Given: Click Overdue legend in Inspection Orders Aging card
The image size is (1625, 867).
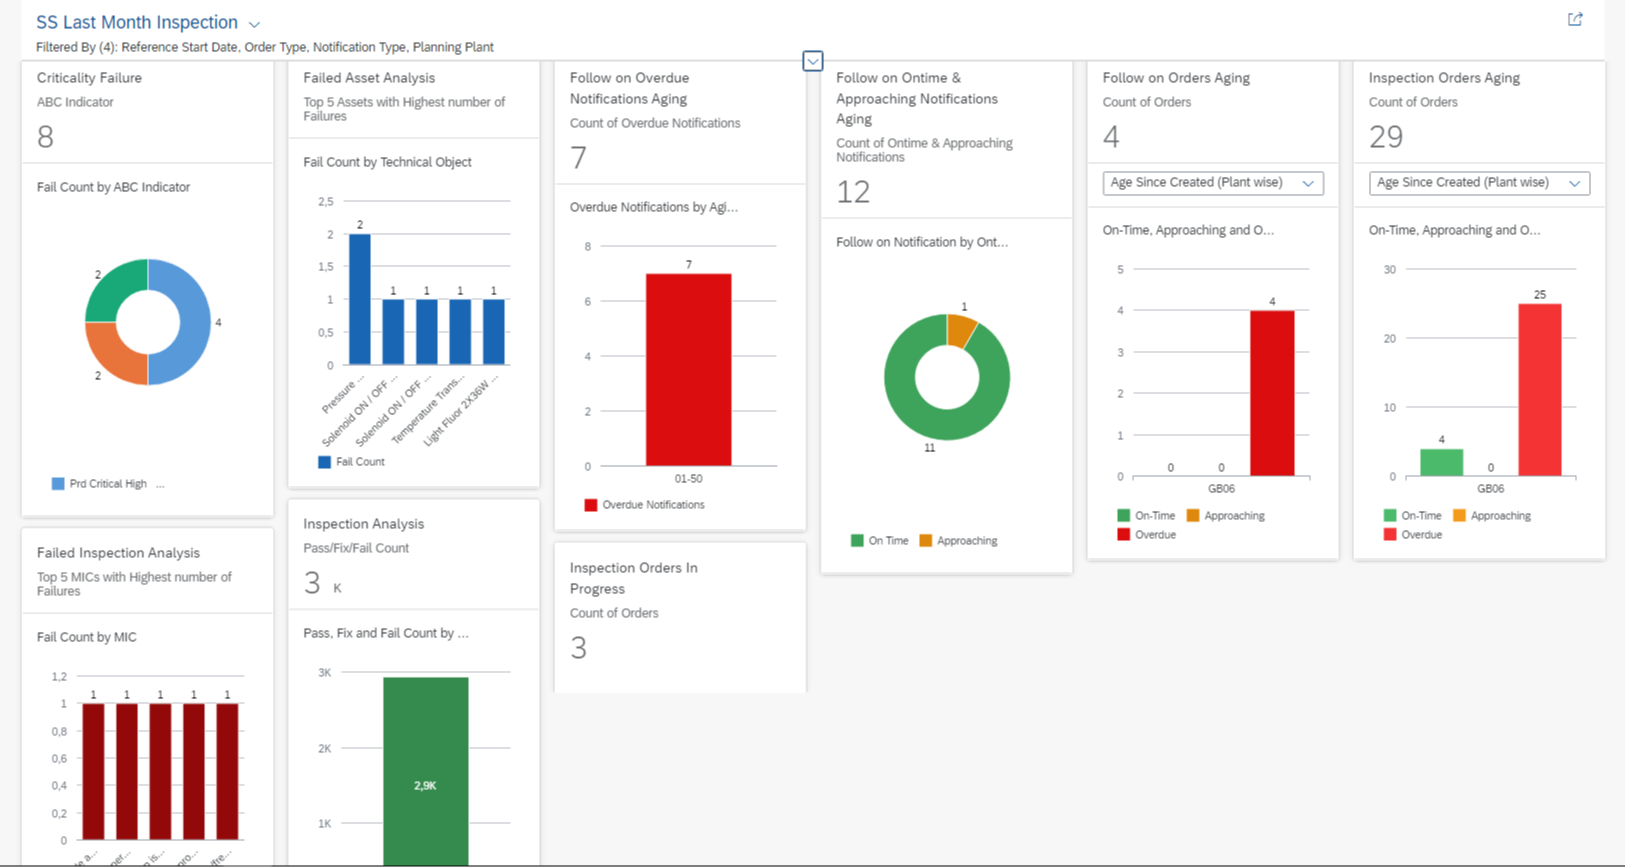Looking at the screenshot, I should (1412, 535).
